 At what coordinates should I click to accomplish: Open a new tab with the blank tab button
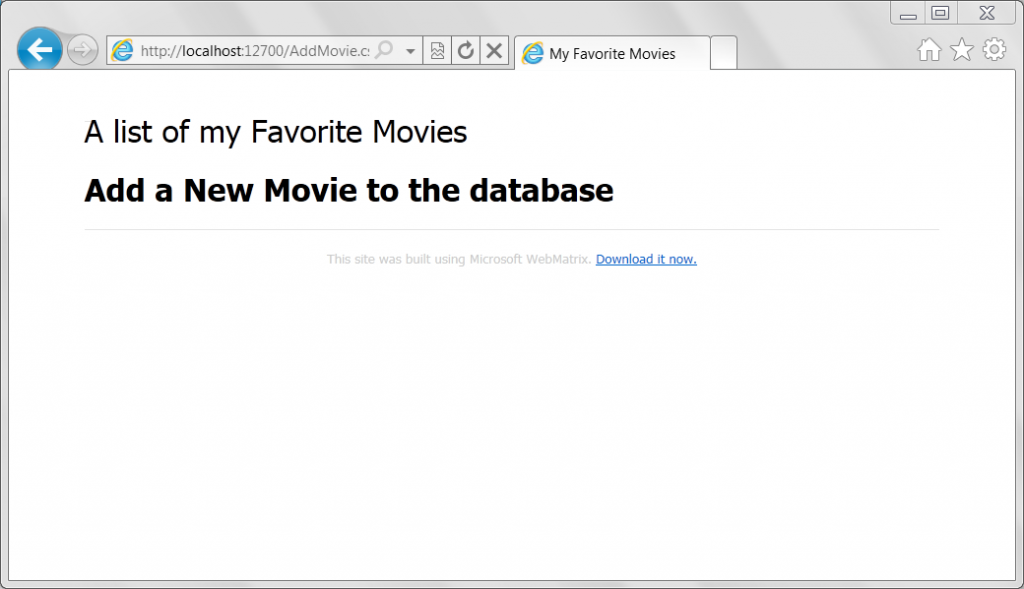724,53
